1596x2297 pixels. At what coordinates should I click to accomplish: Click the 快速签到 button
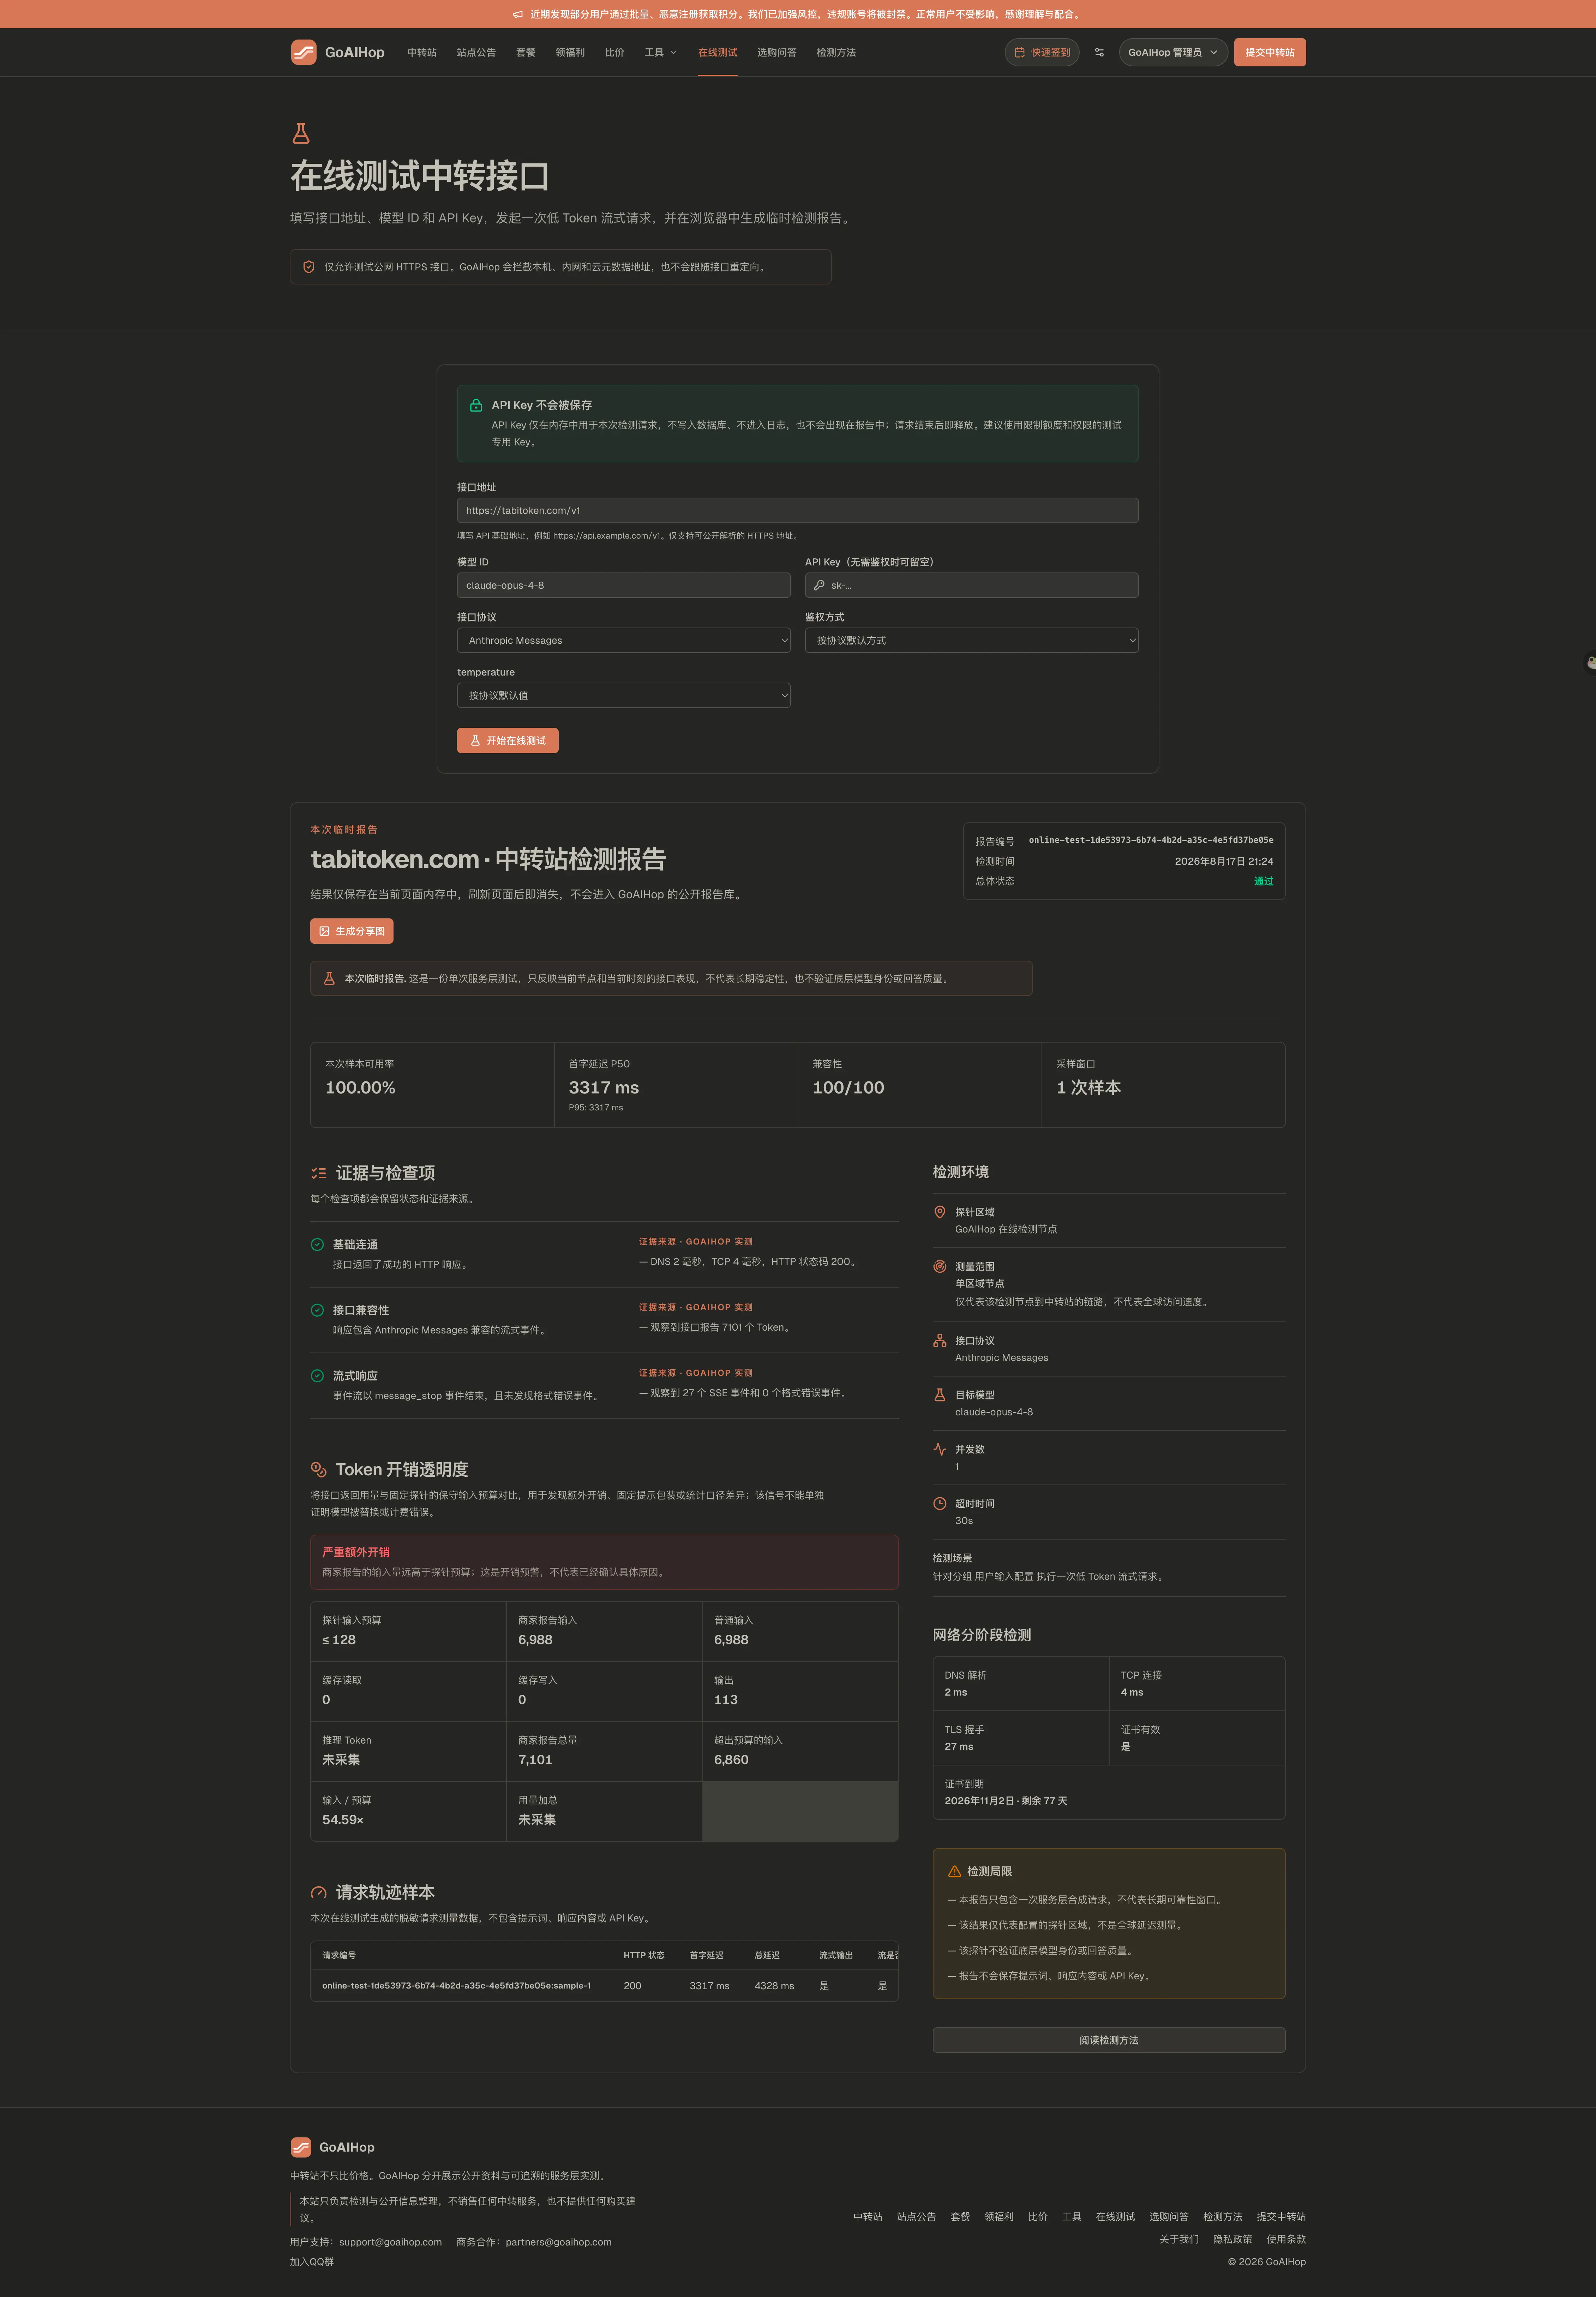[1042, 52]
